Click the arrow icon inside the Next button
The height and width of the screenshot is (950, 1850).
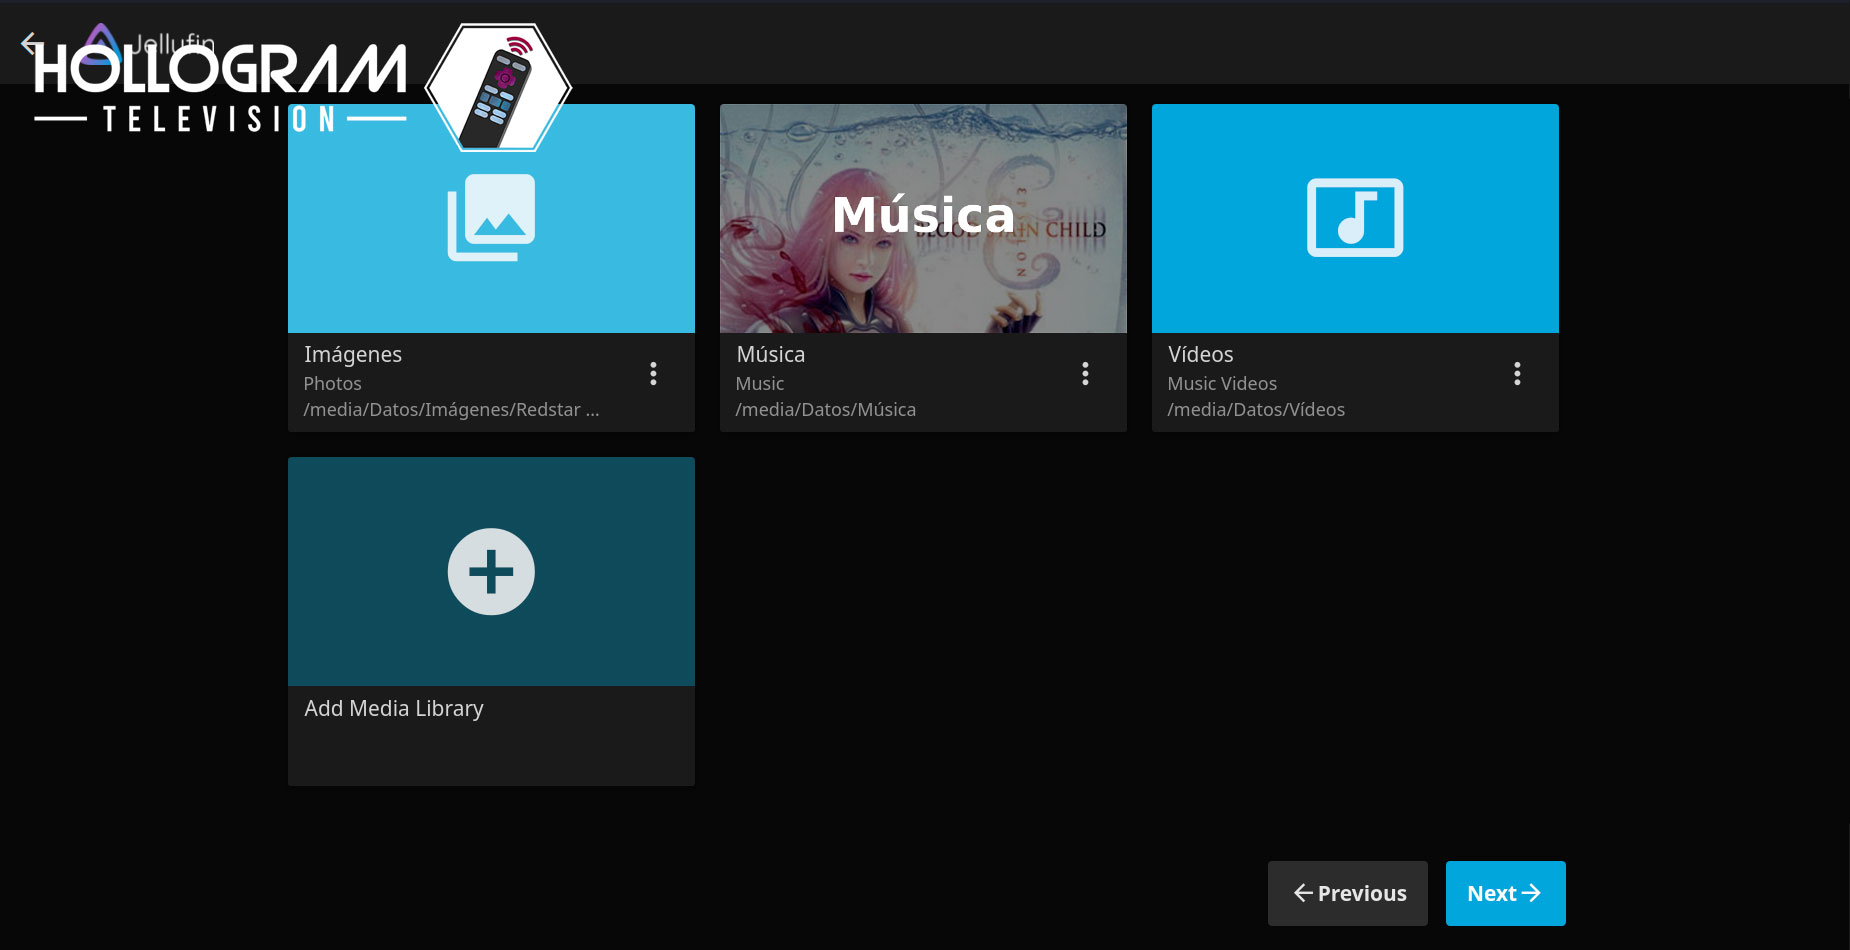tap(1533, 893)
